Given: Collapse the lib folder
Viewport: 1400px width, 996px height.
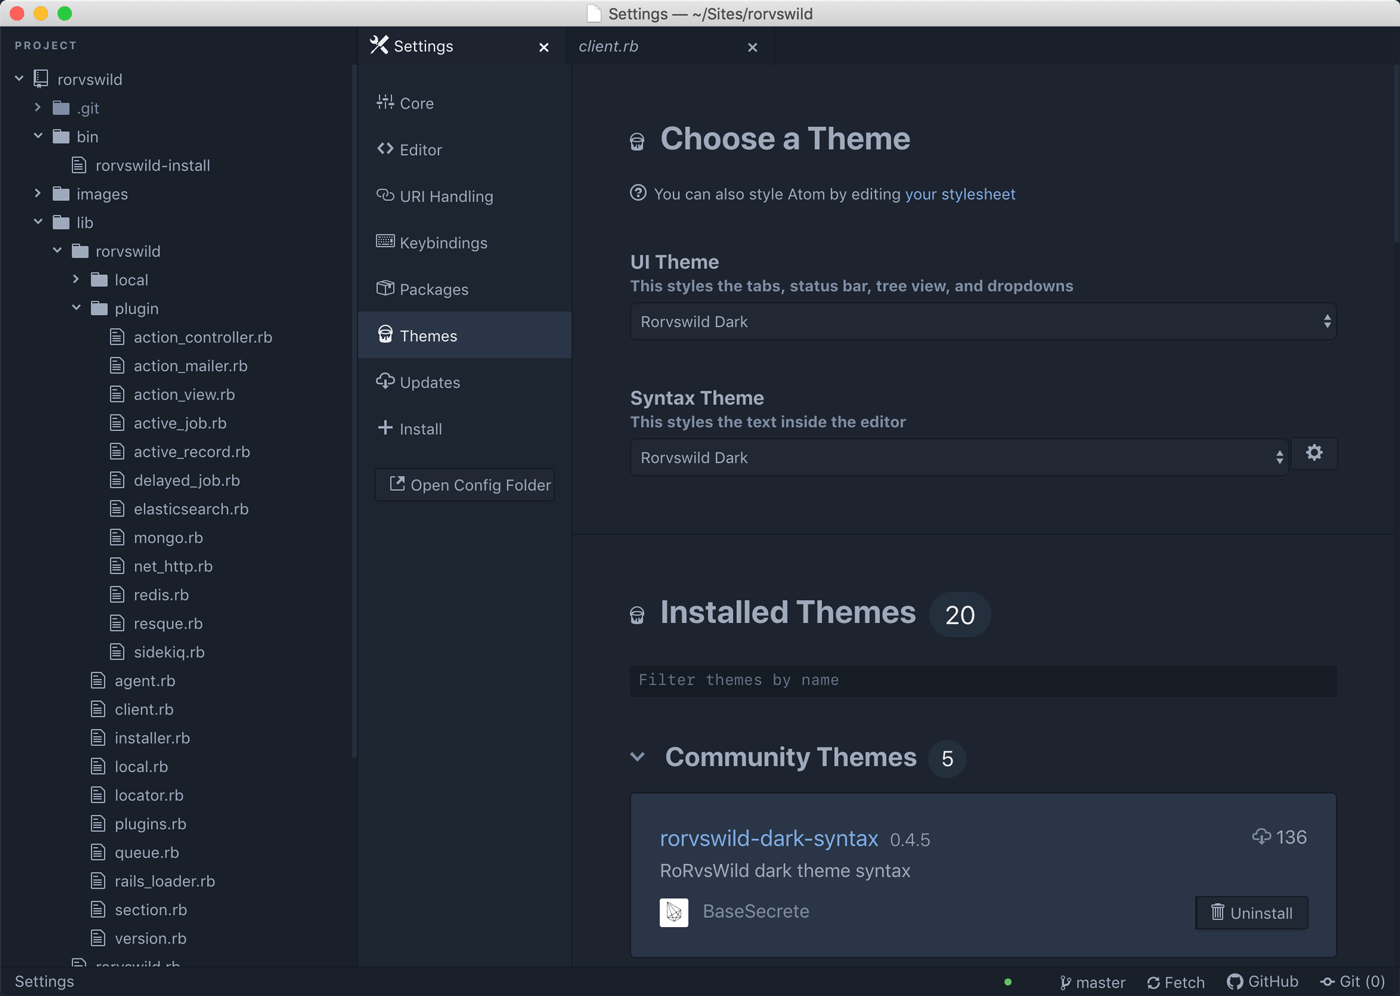Looking at the screenshot, I should coord(38,222).
